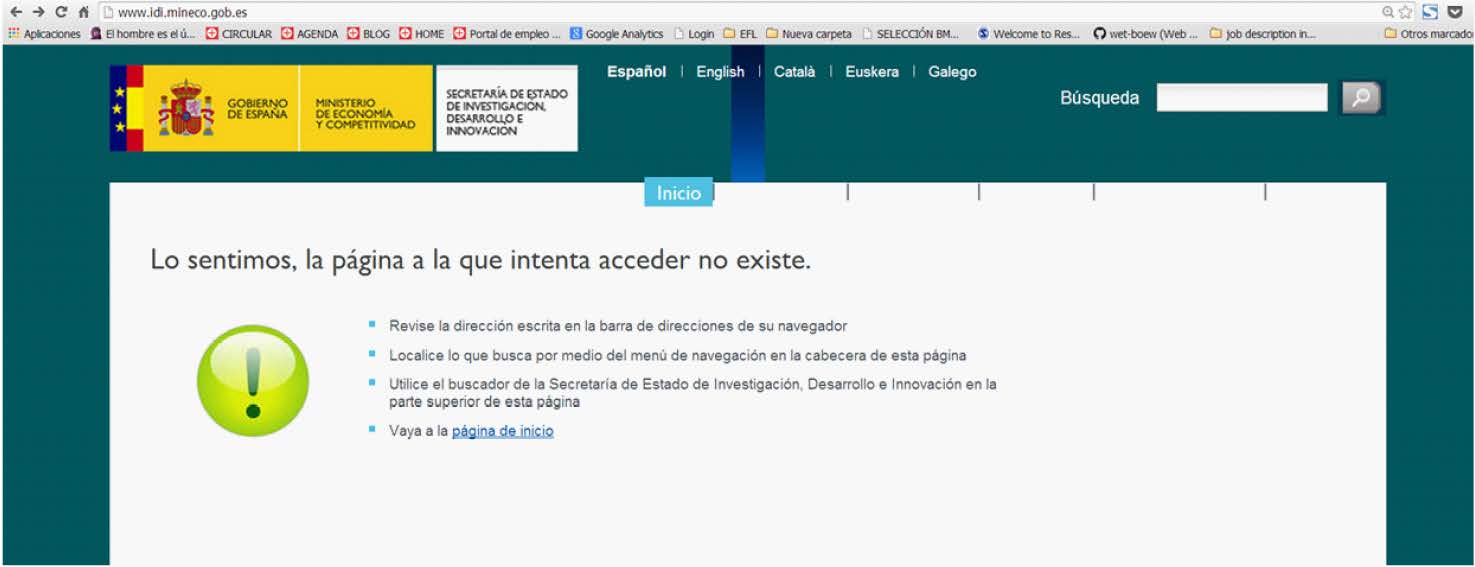Open the Pocket extension icon
The image size is (1475, 567).
pyautogui.click(x=1455, y=12)
